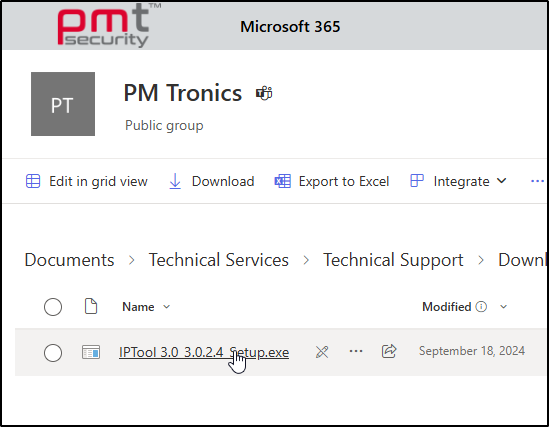Click the Modified info icon
549x427 pixels.
tap(481, 307)
